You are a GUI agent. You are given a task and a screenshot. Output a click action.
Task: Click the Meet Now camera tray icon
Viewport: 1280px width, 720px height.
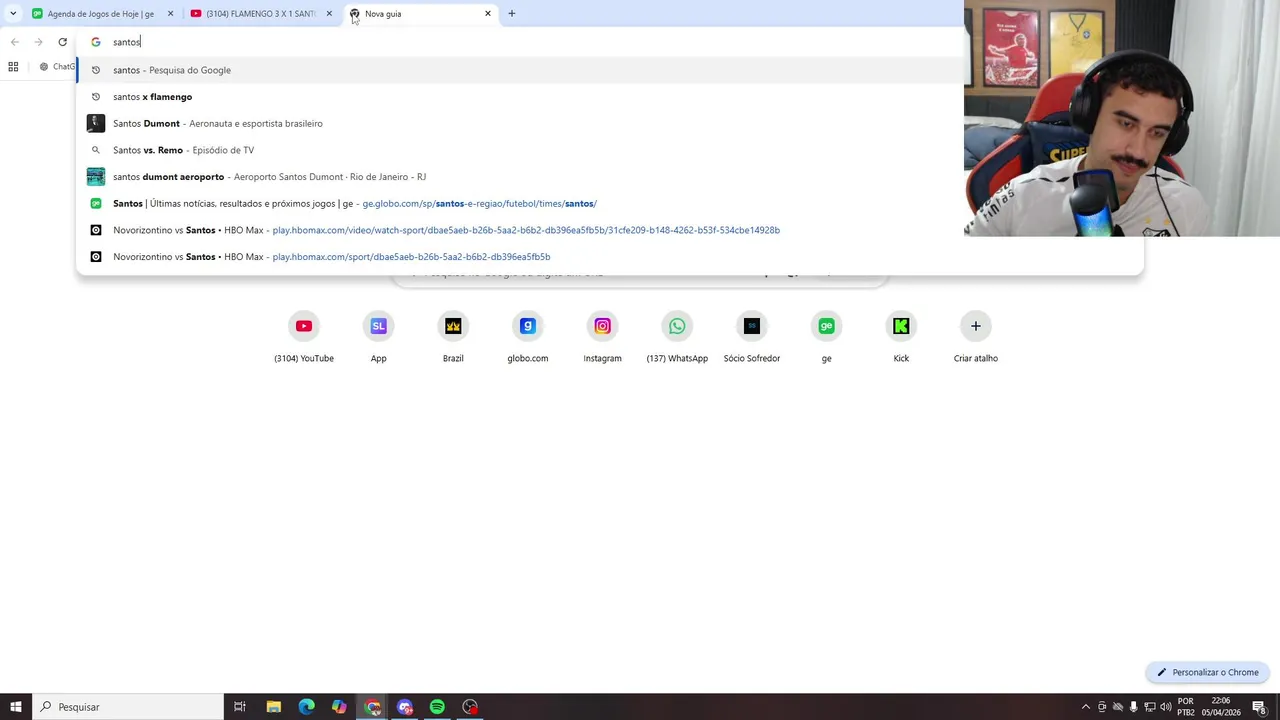[1103, 707]
